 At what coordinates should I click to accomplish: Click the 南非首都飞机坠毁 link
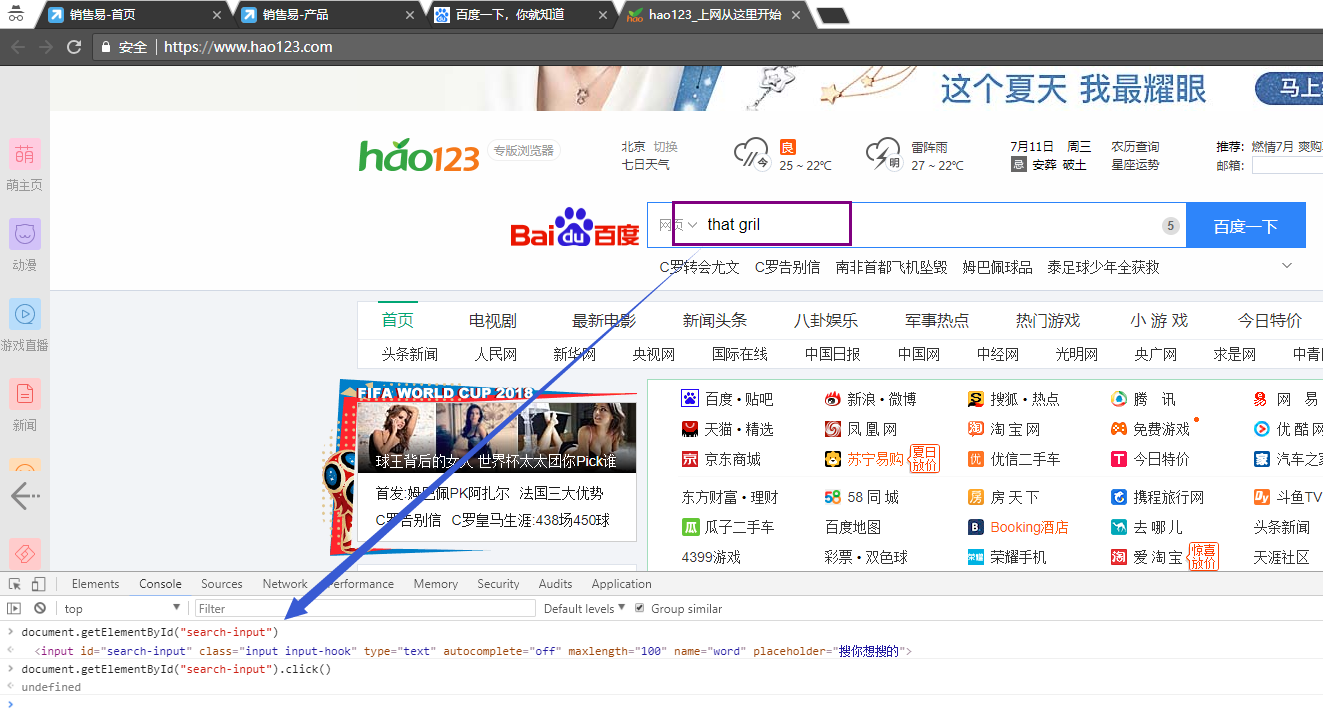point(891,267)
